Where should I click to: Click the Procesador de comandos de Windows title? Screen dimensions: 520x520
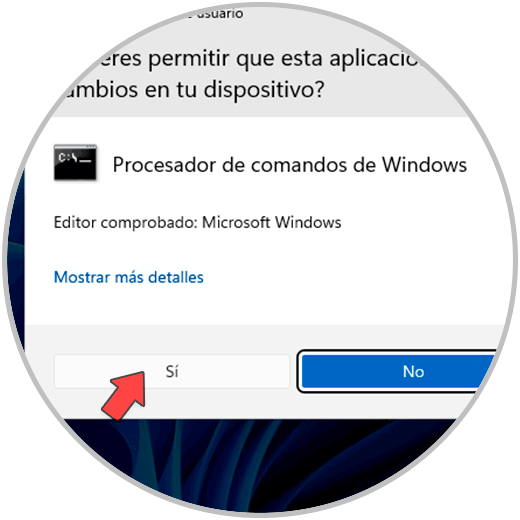coord(290,165)
